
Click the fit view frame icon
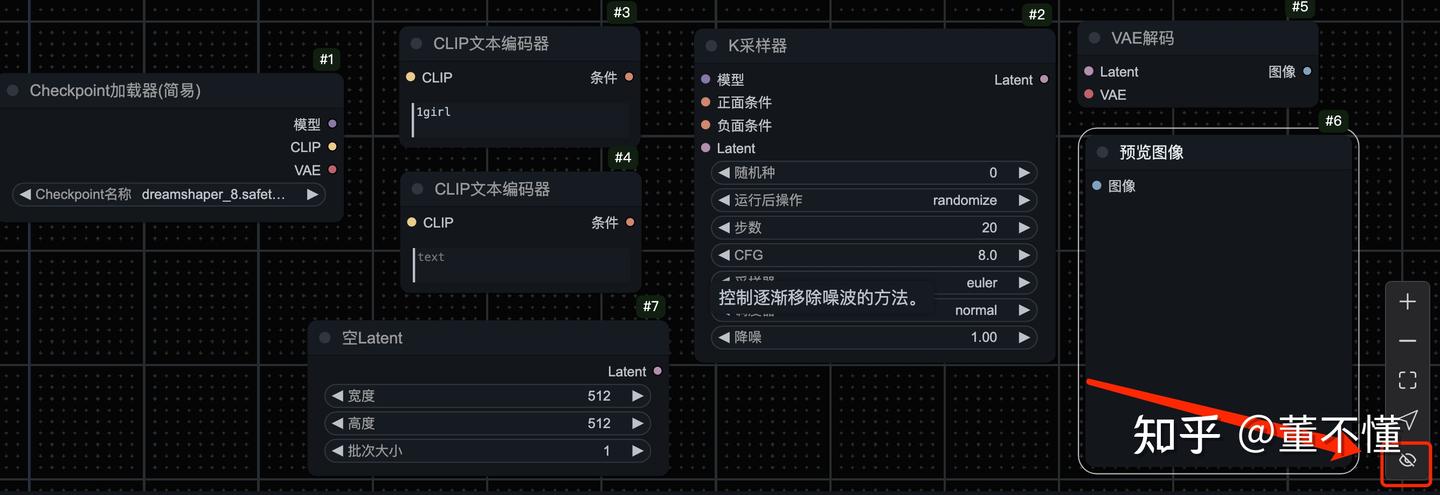(1407, 380)
